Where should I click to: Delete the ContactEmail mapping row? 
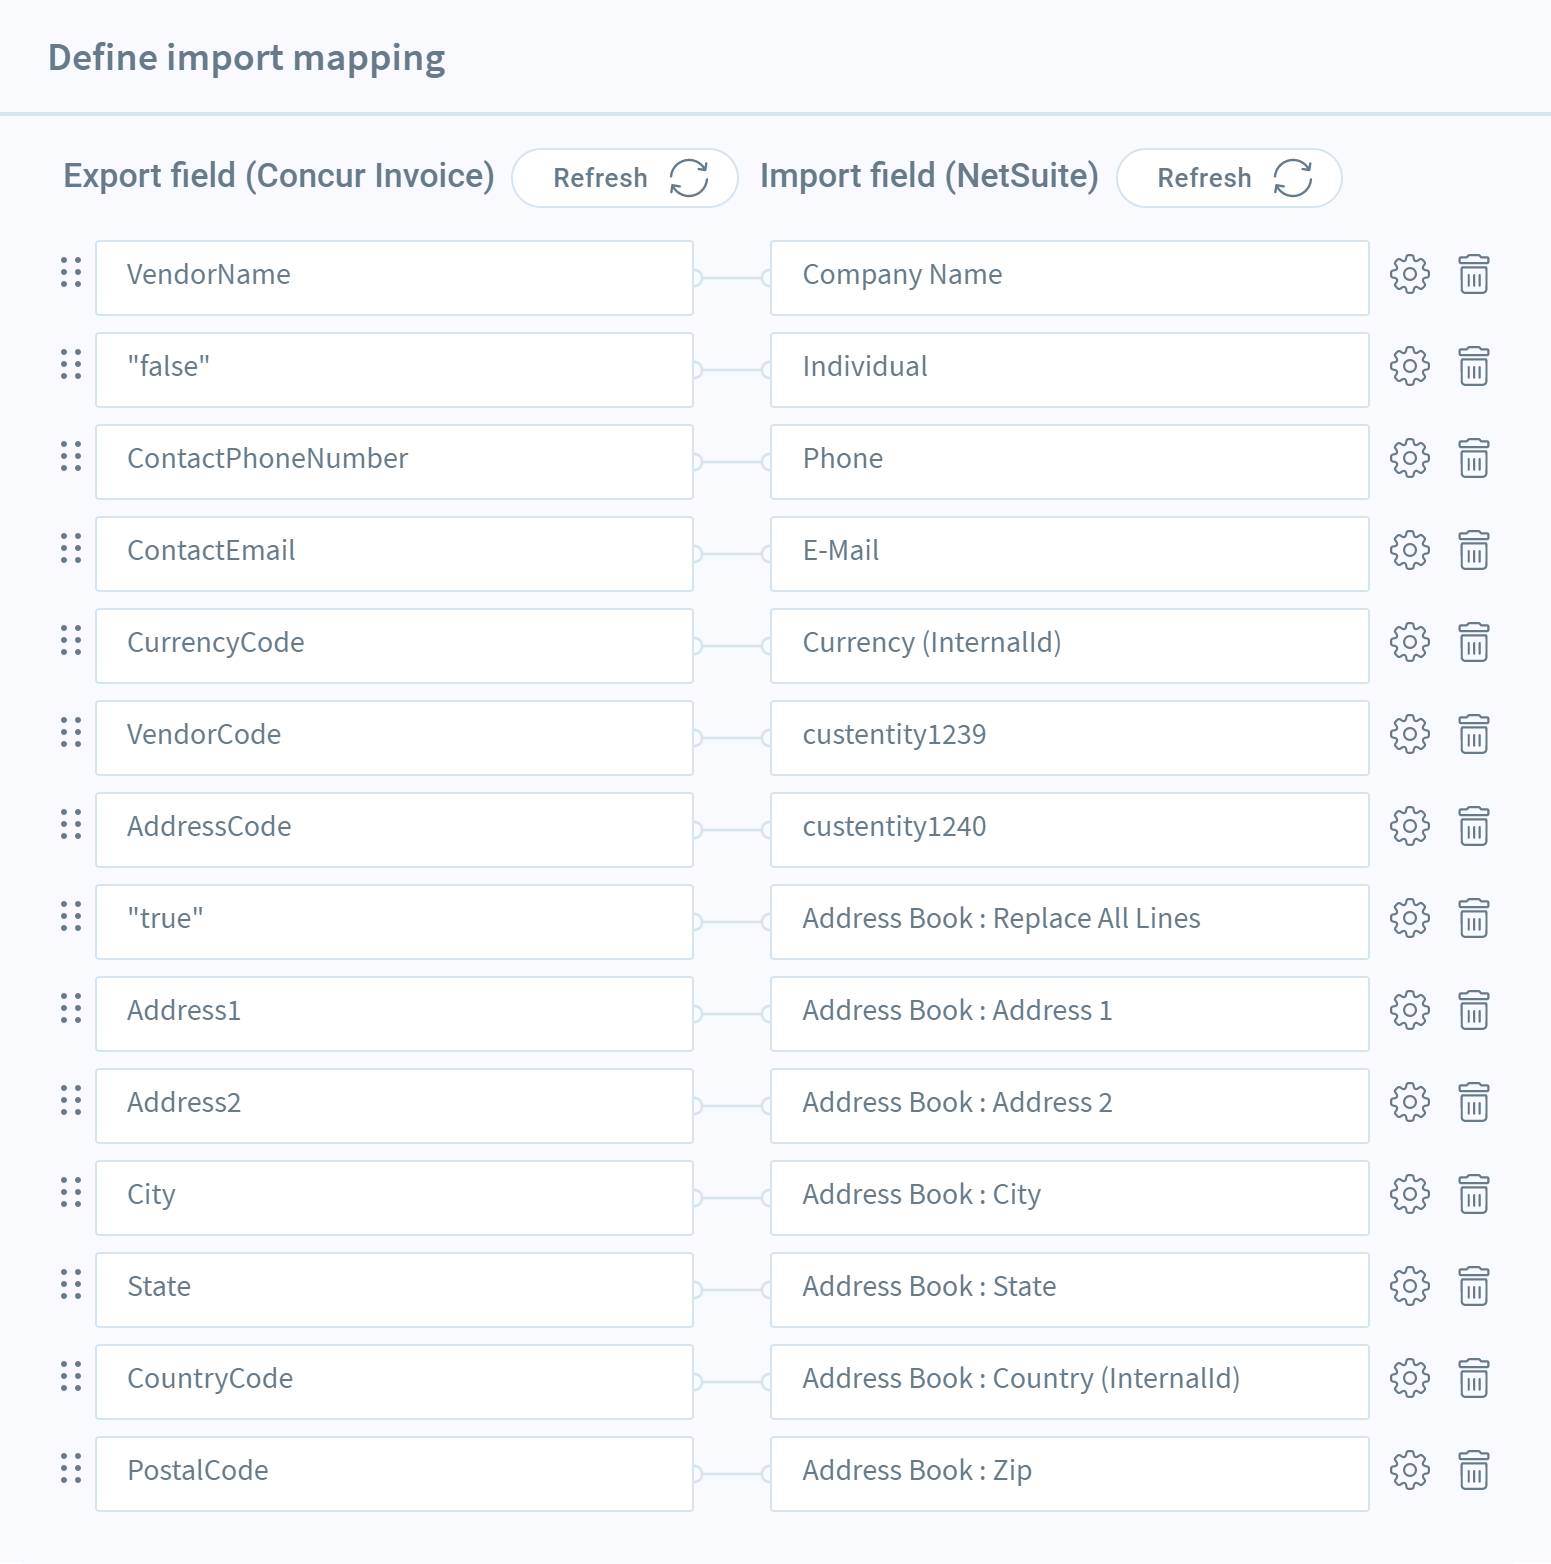pos(1474,550)
